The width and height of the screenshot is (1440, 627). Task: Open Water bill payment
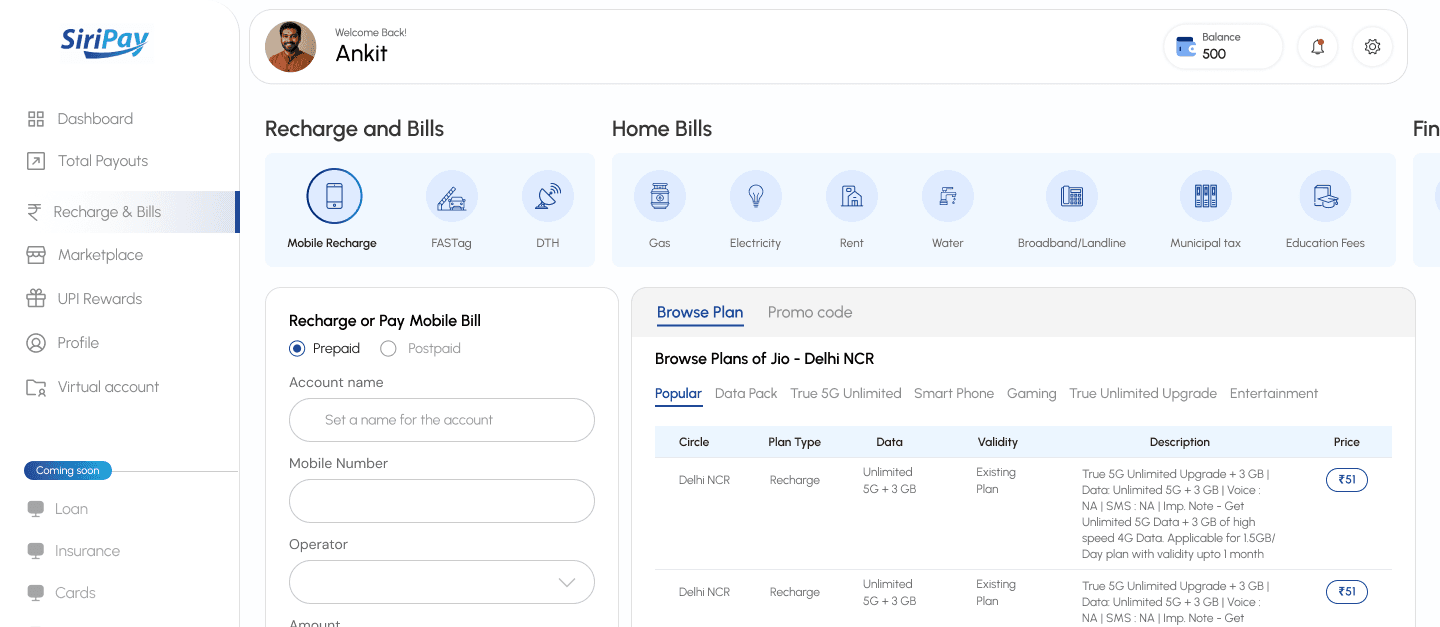(947, 196)
